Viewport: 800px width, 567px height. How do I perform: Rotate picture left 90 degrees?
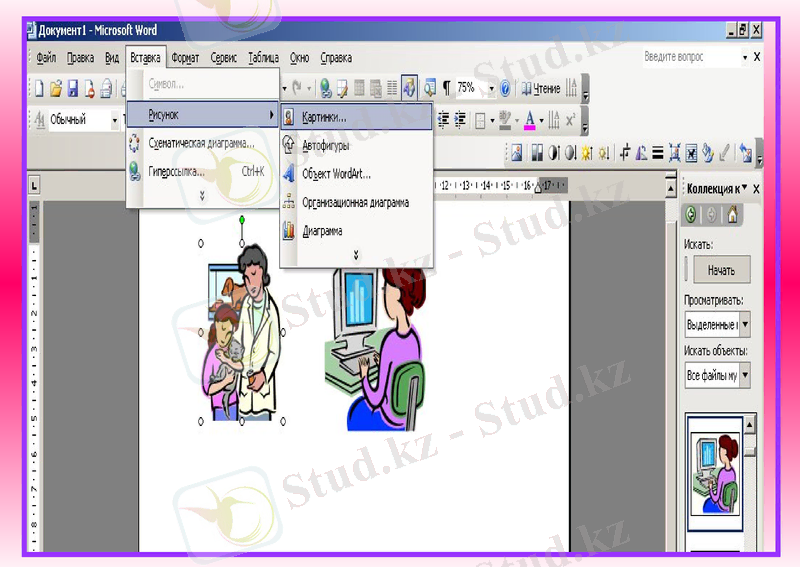pos(641,153)
